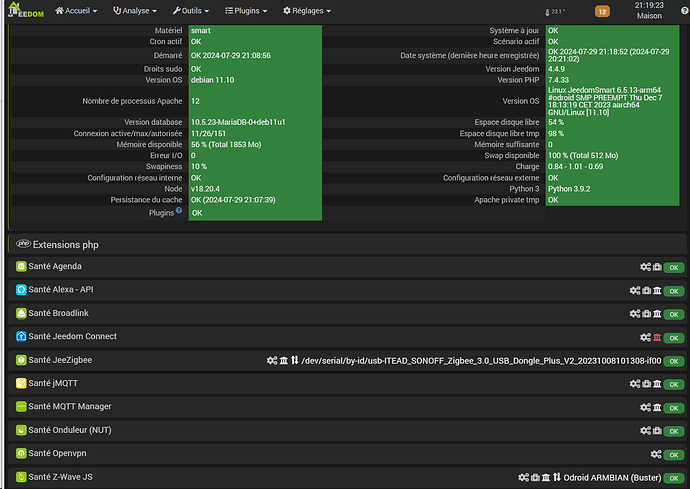
Task: Click the Santé Z-Wave JS plugin icon
Action: [x=21, y=477]
